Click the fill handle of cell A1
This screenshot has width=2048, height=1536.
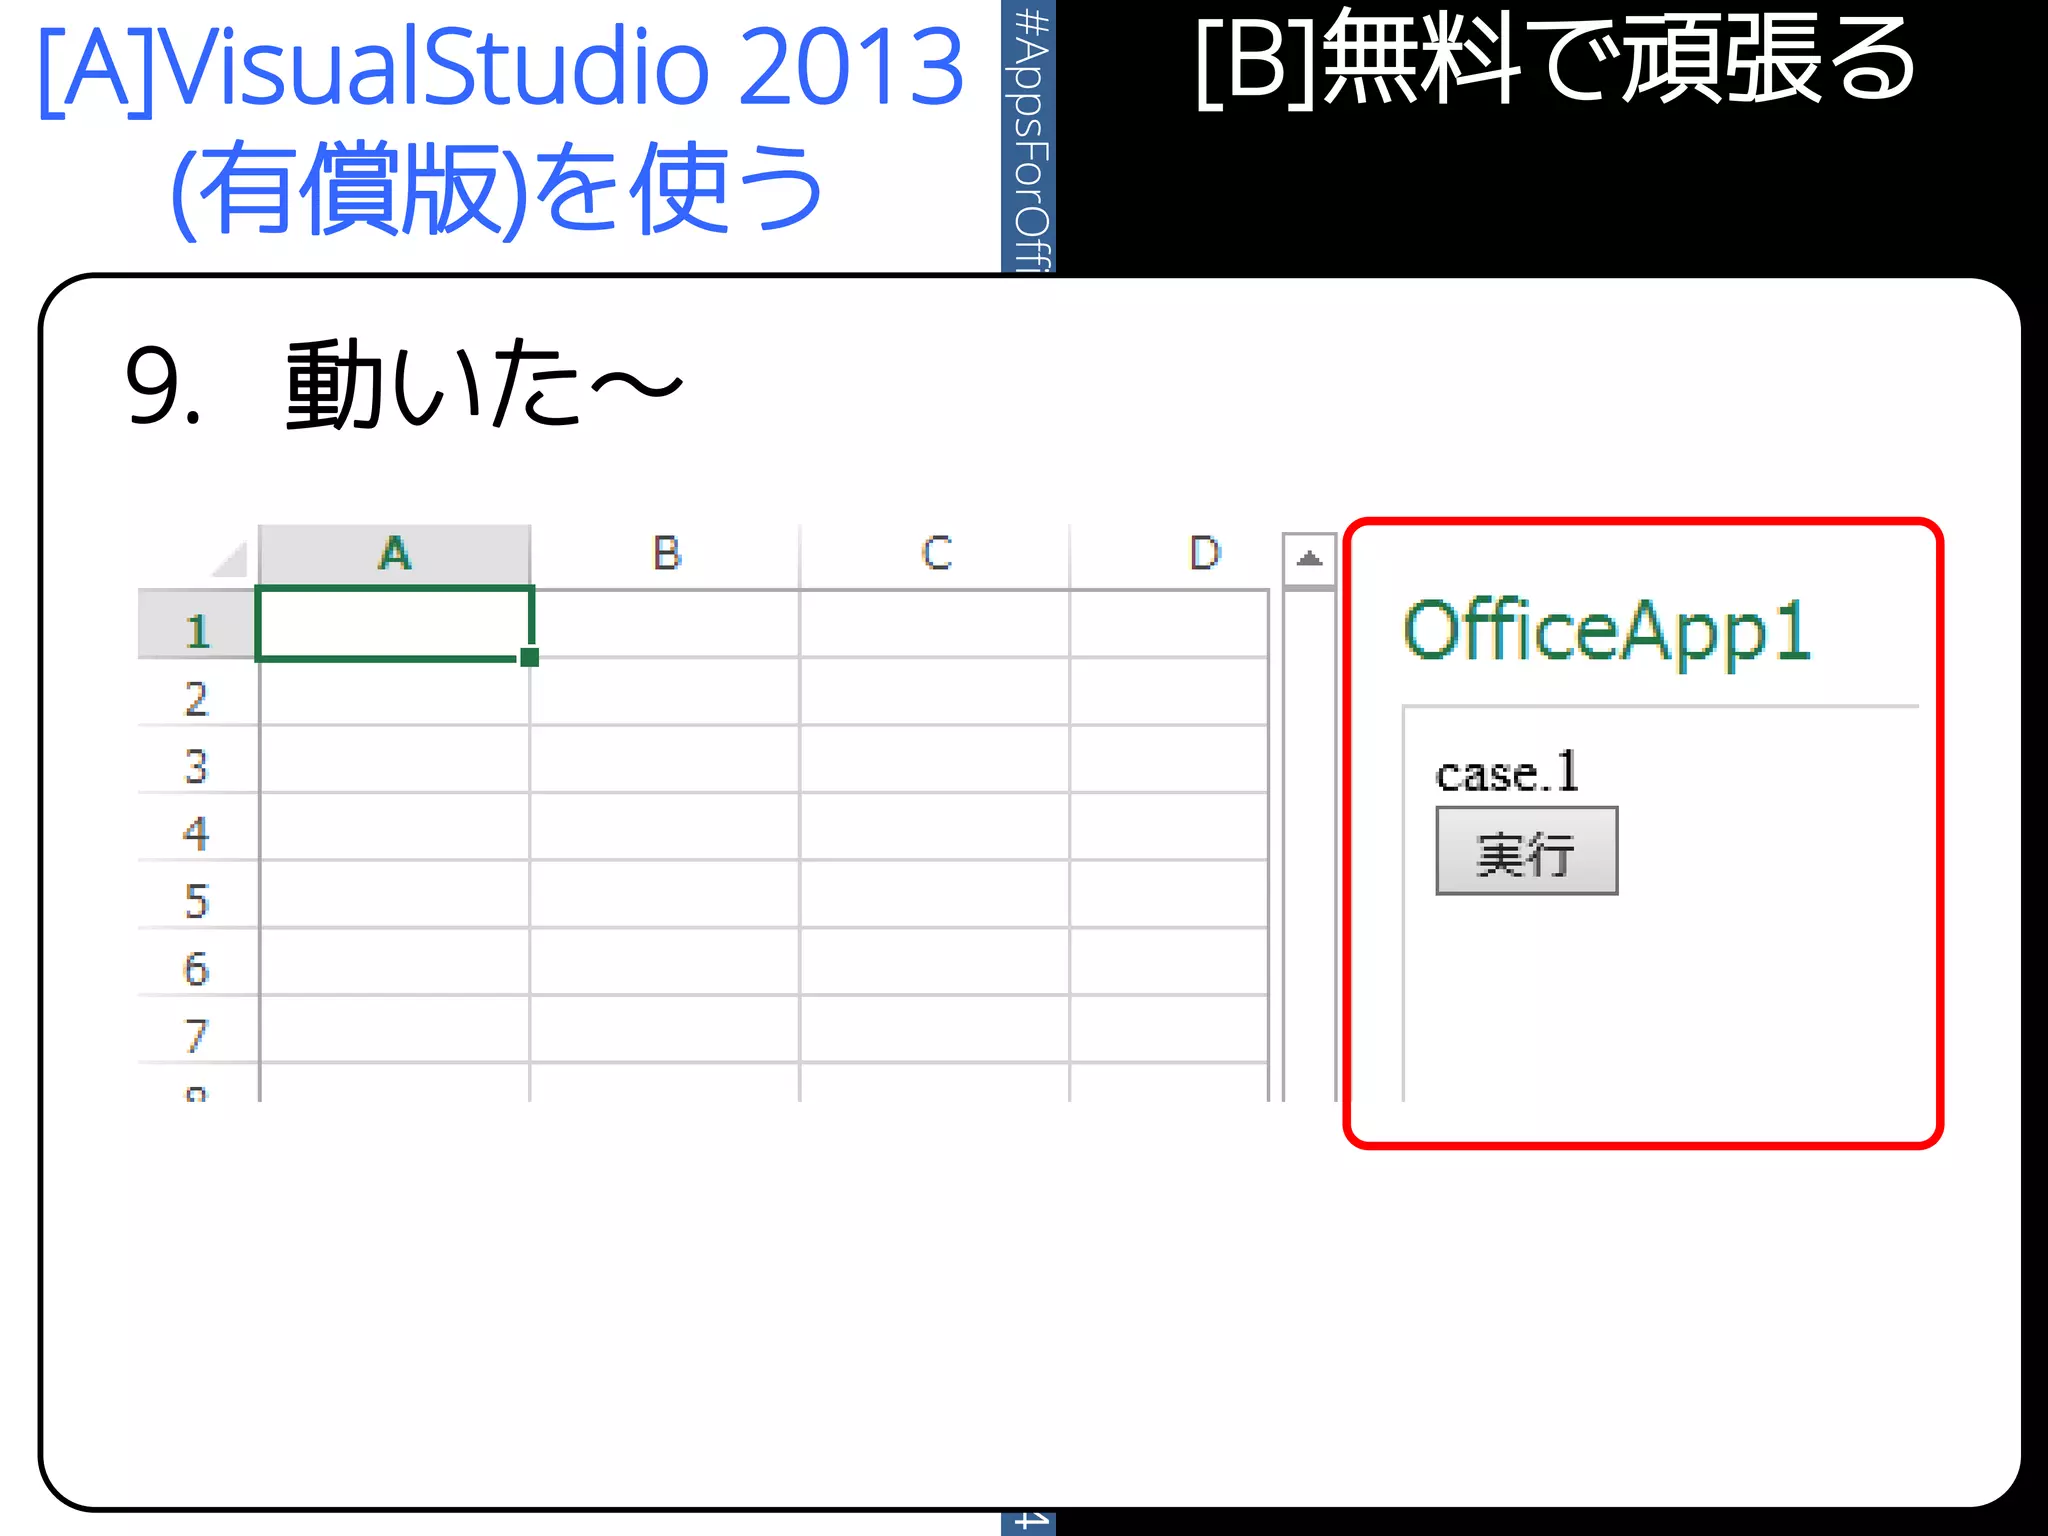(x=530, y=657)
